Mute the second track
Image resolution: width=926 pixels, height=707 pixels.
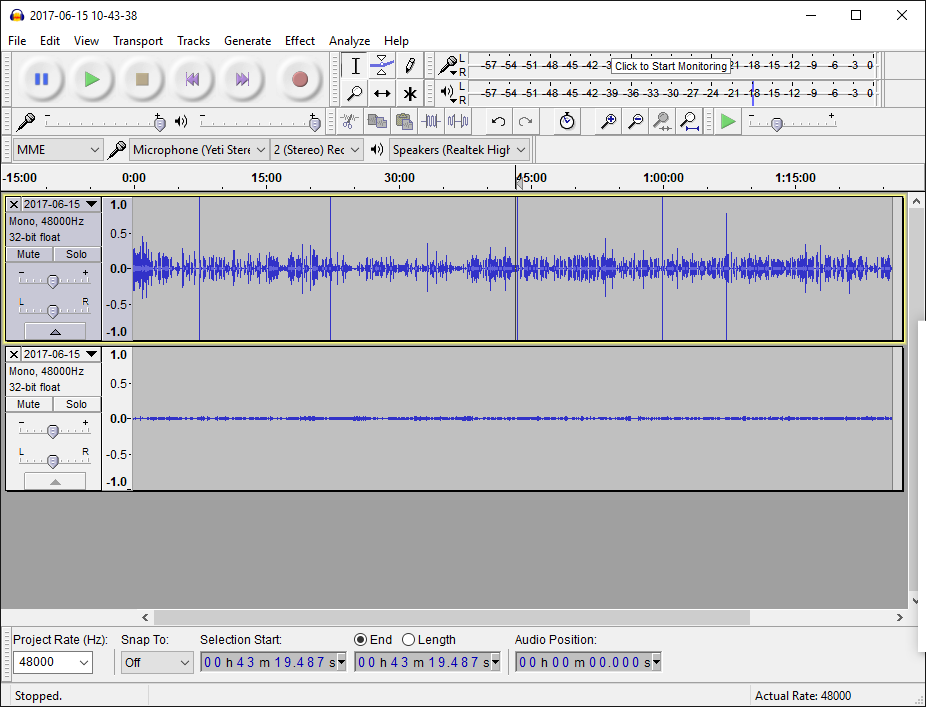click(28, 405)
